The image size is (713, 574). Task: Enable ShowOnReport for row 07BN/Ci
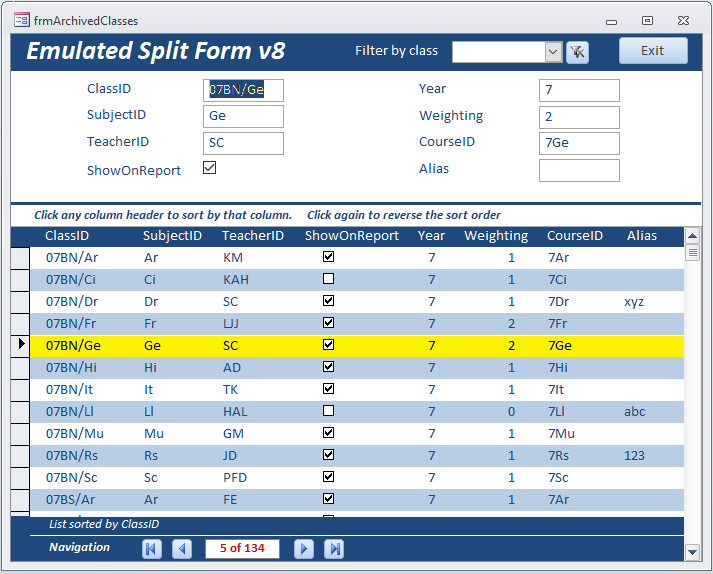pos(328,279)
